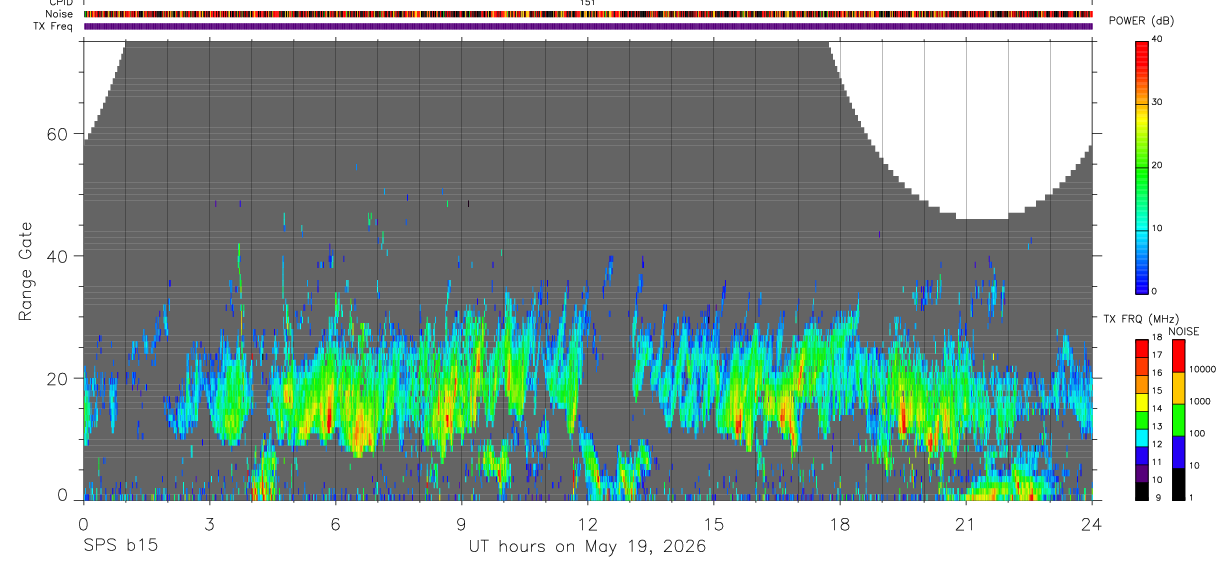Click the 16 label on TX FRQ scale
Screen dimensions: 1228x567
tap(1157, 373)
